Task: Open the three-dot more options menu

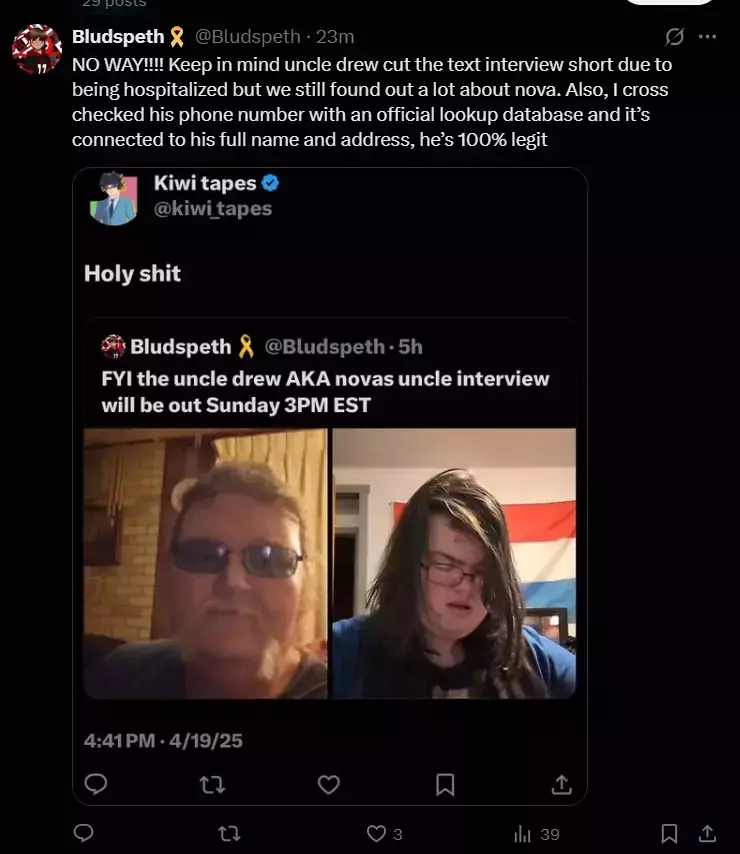Action: [x=707, y=36]
